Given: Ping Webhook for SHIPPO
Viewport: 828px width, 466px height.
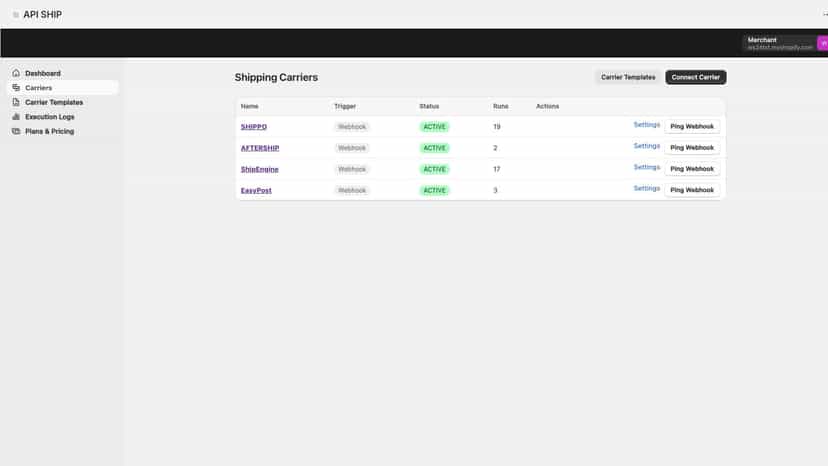Looking at the screenshot, I should (x=692, y=126).
